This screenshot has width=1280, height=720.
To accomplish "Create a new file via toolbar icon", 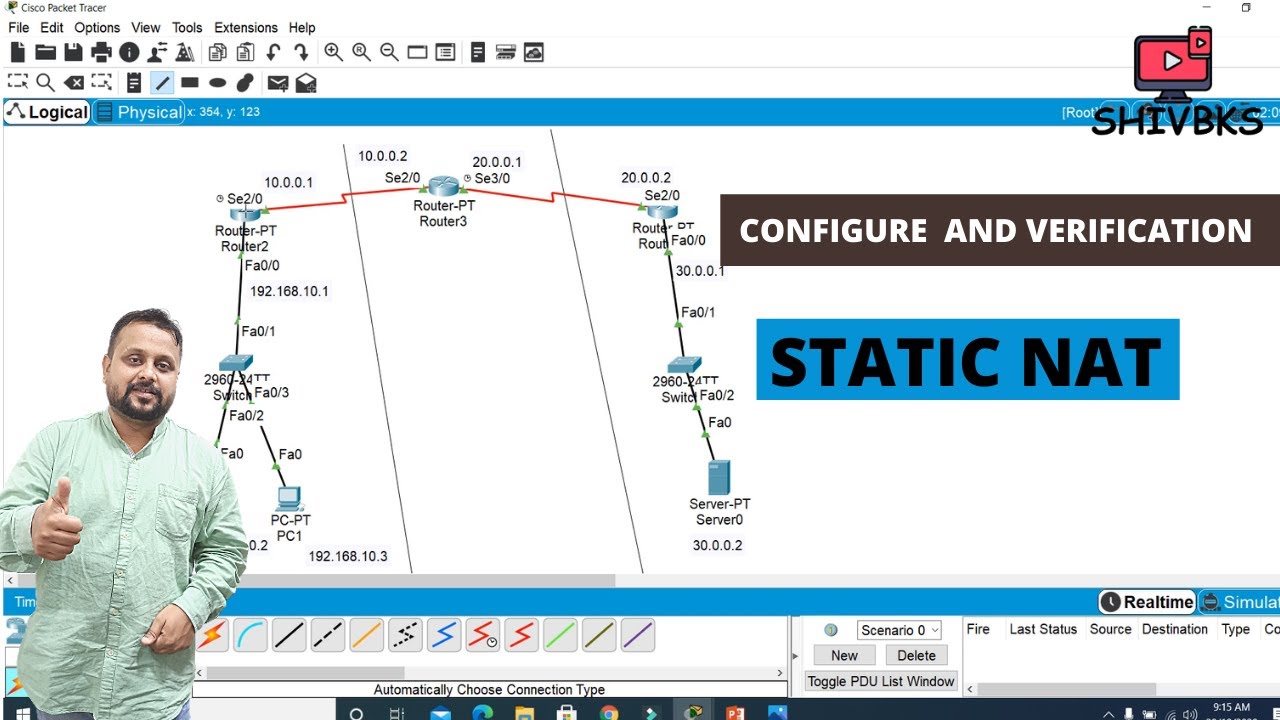I will (x=17, y=53).
